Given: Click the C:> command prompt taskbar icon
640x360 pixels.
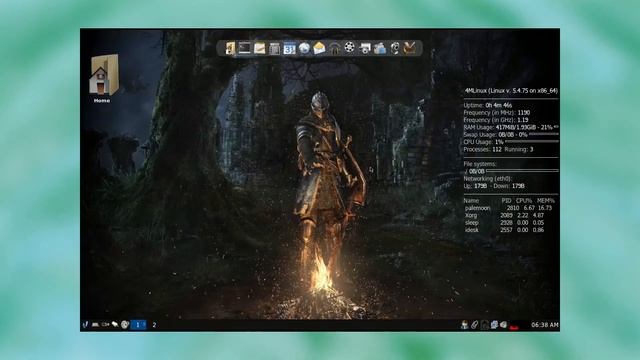Looking at the screenshot, I should (105, 324).
